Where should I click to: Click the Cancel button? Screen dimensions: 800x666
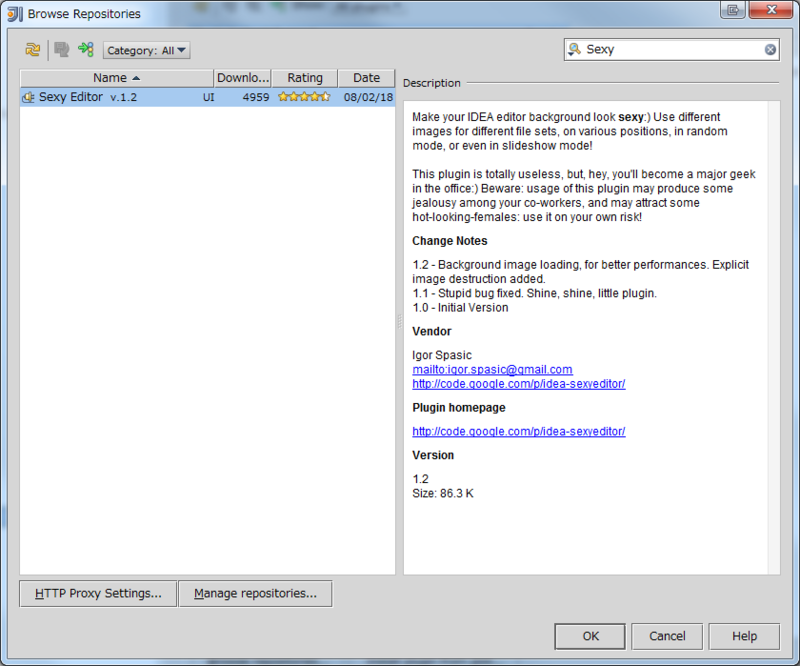(667, 636)
